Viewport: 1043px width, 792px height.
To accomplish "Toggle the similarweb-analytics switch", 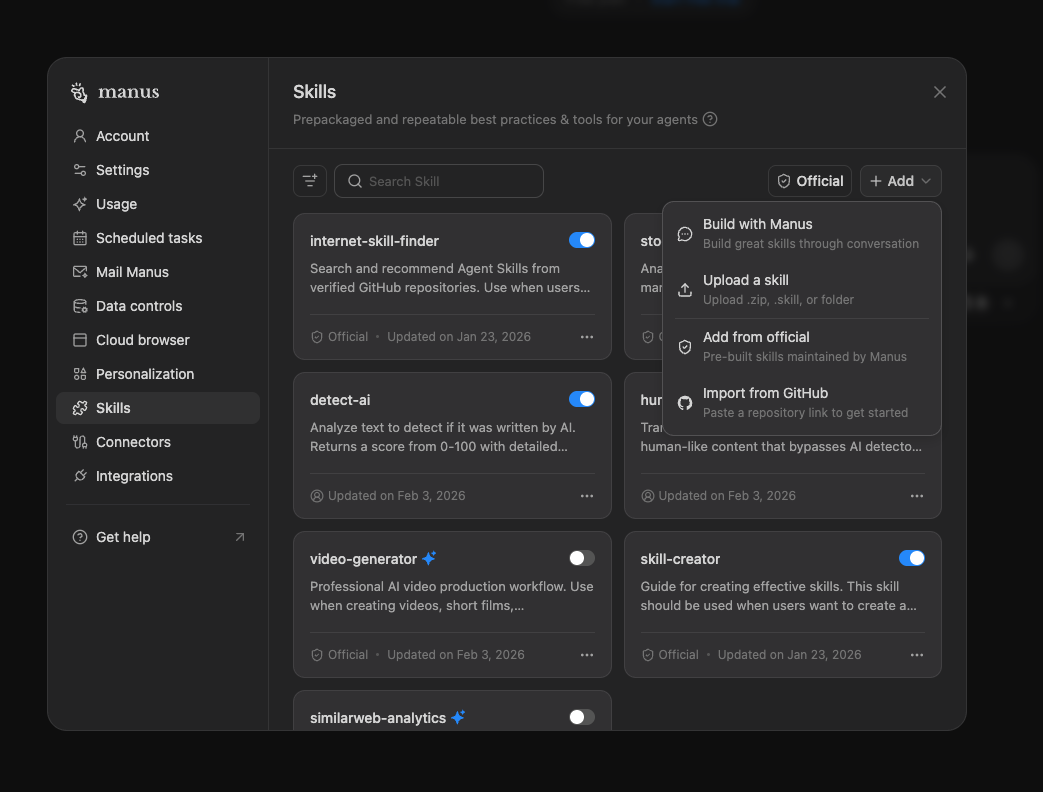I will click(x=582, y=717).
